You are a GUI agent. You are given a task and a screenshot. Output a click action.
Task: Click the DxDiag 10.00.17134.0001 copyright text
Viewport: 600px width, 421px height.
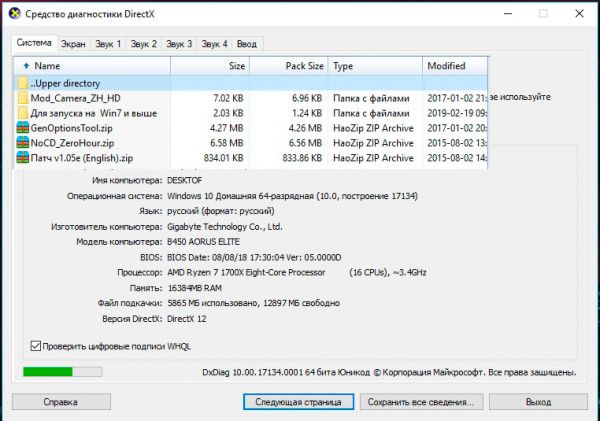(389, 372)
